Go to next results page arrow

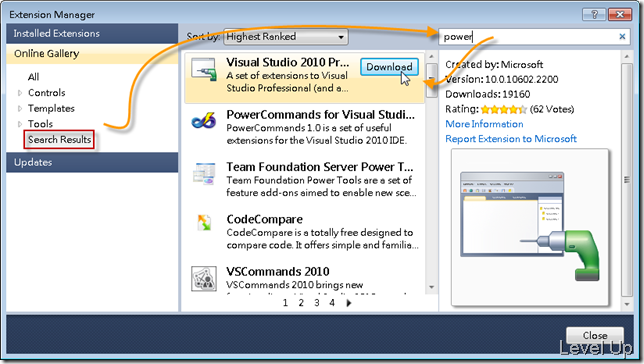[349, 303]
